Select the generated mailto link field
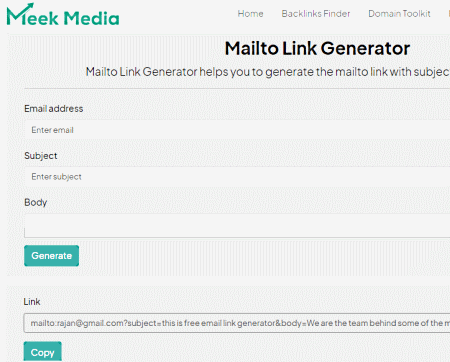The image size is (450, 362). 237,323
